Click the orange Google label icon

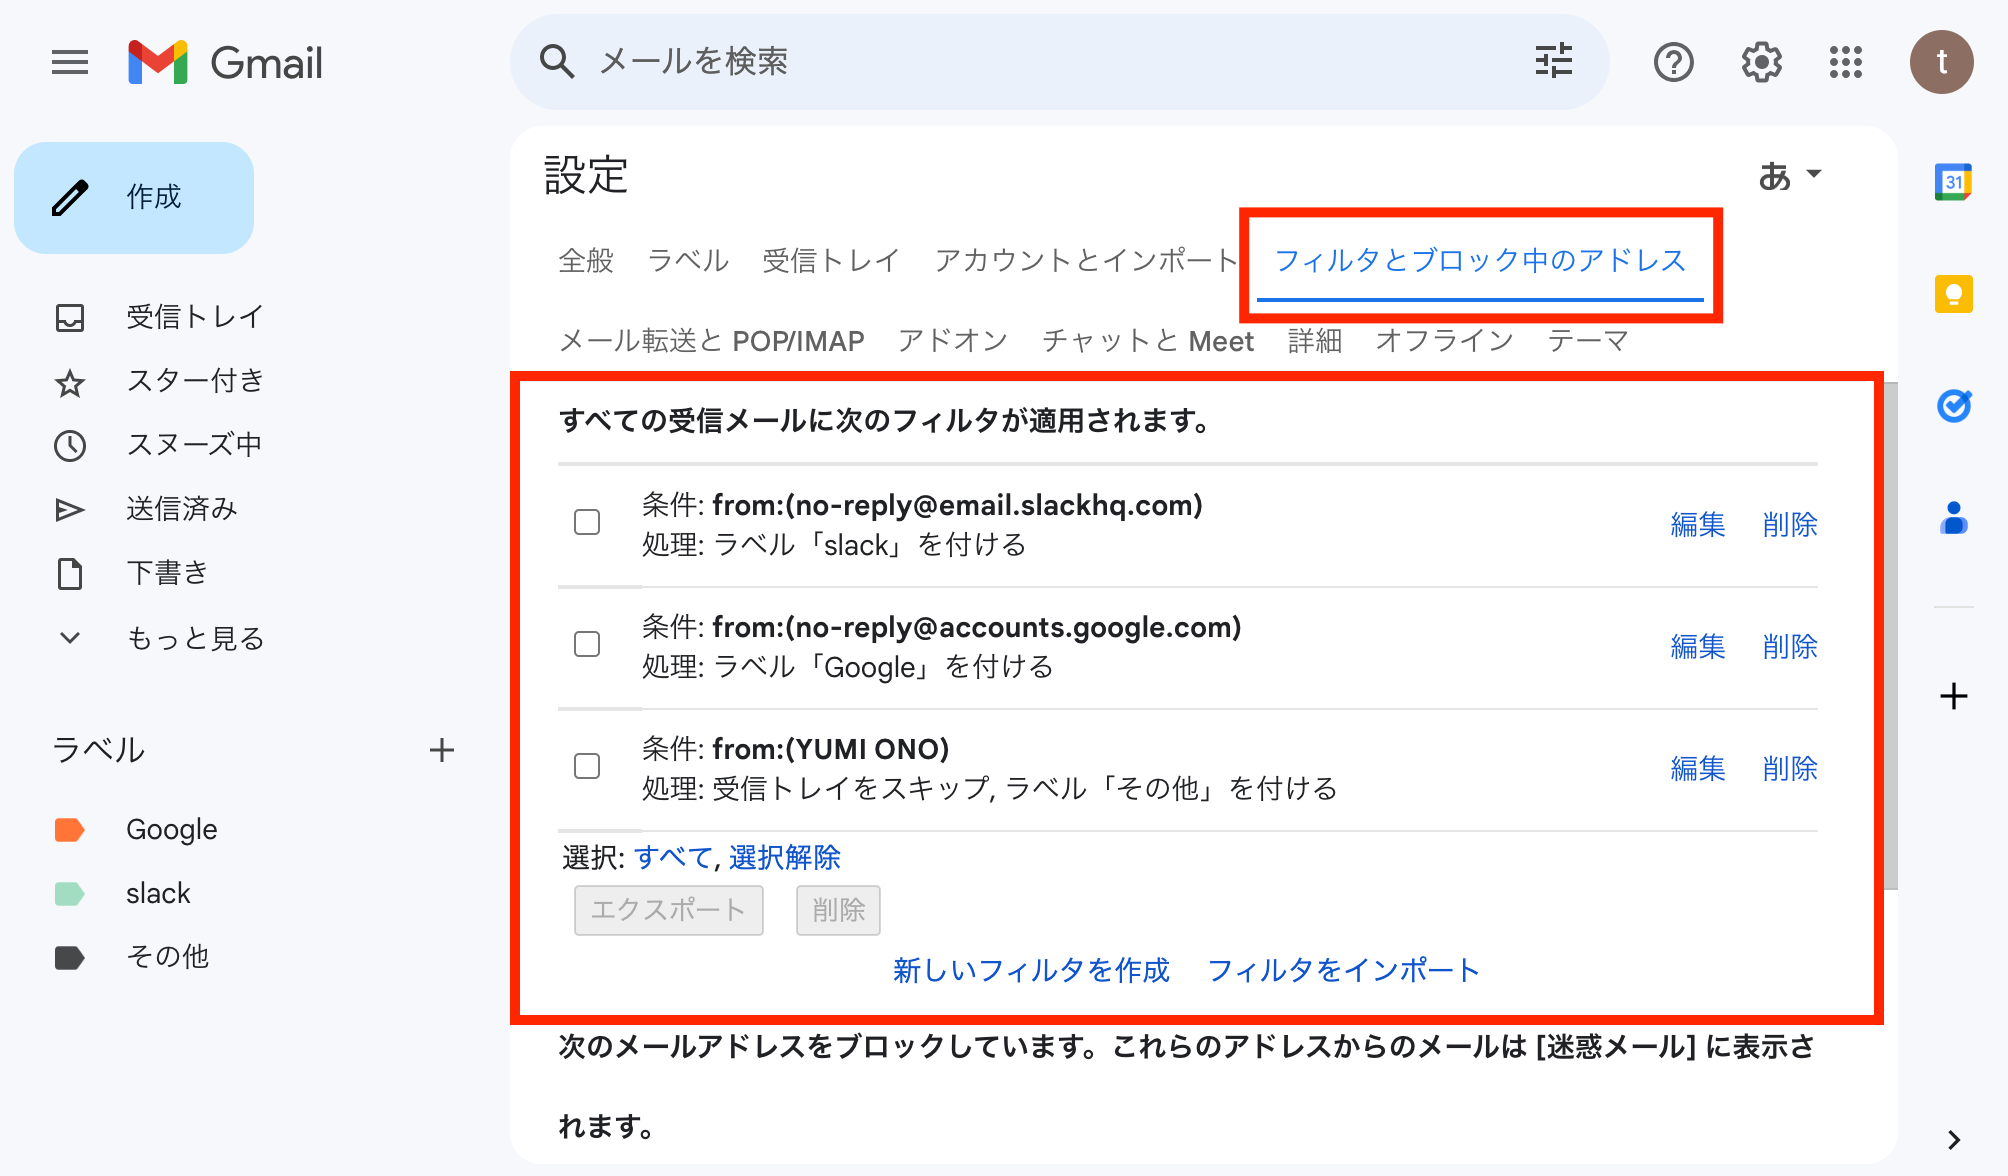69,830
